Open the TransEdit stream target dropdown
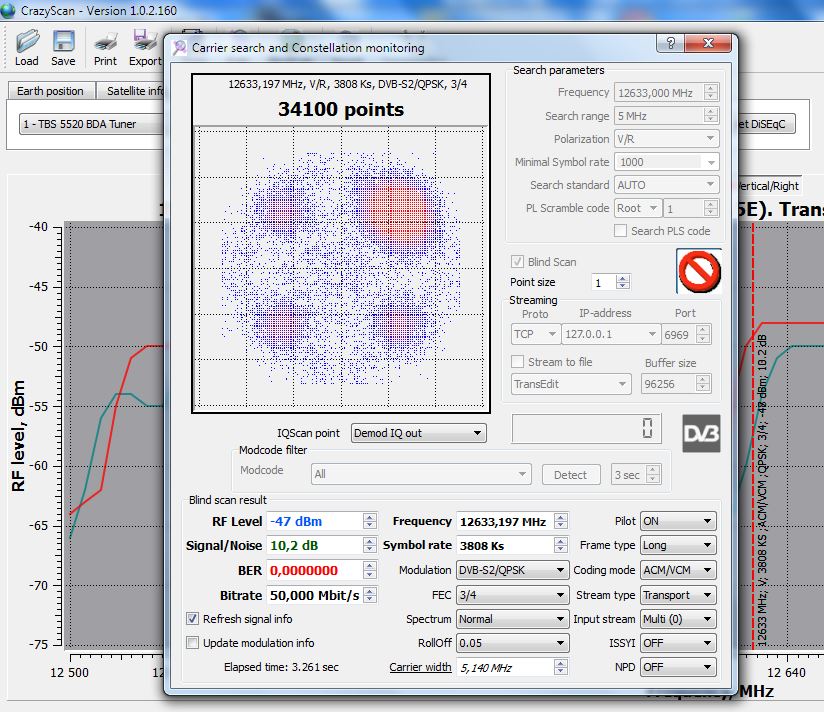This screenshot has width=824, height=712. click(571, 384)
